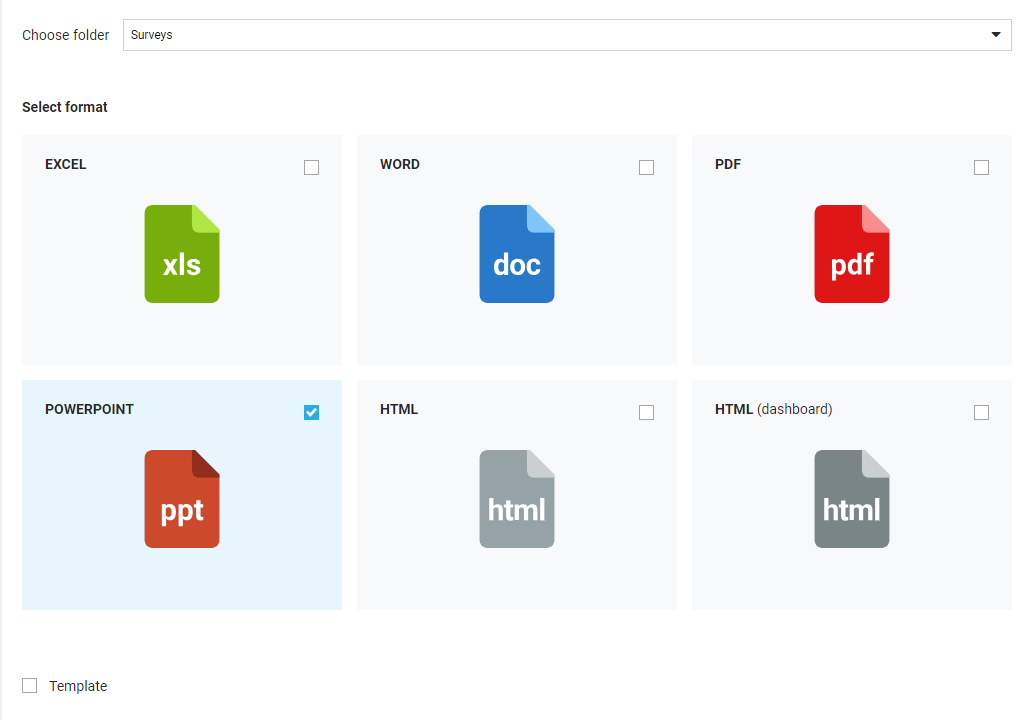Image resolution: width=1032 pixels, height=720 pixels.
Task: Check the WORD format checkbox
Action: pos(646,168)
